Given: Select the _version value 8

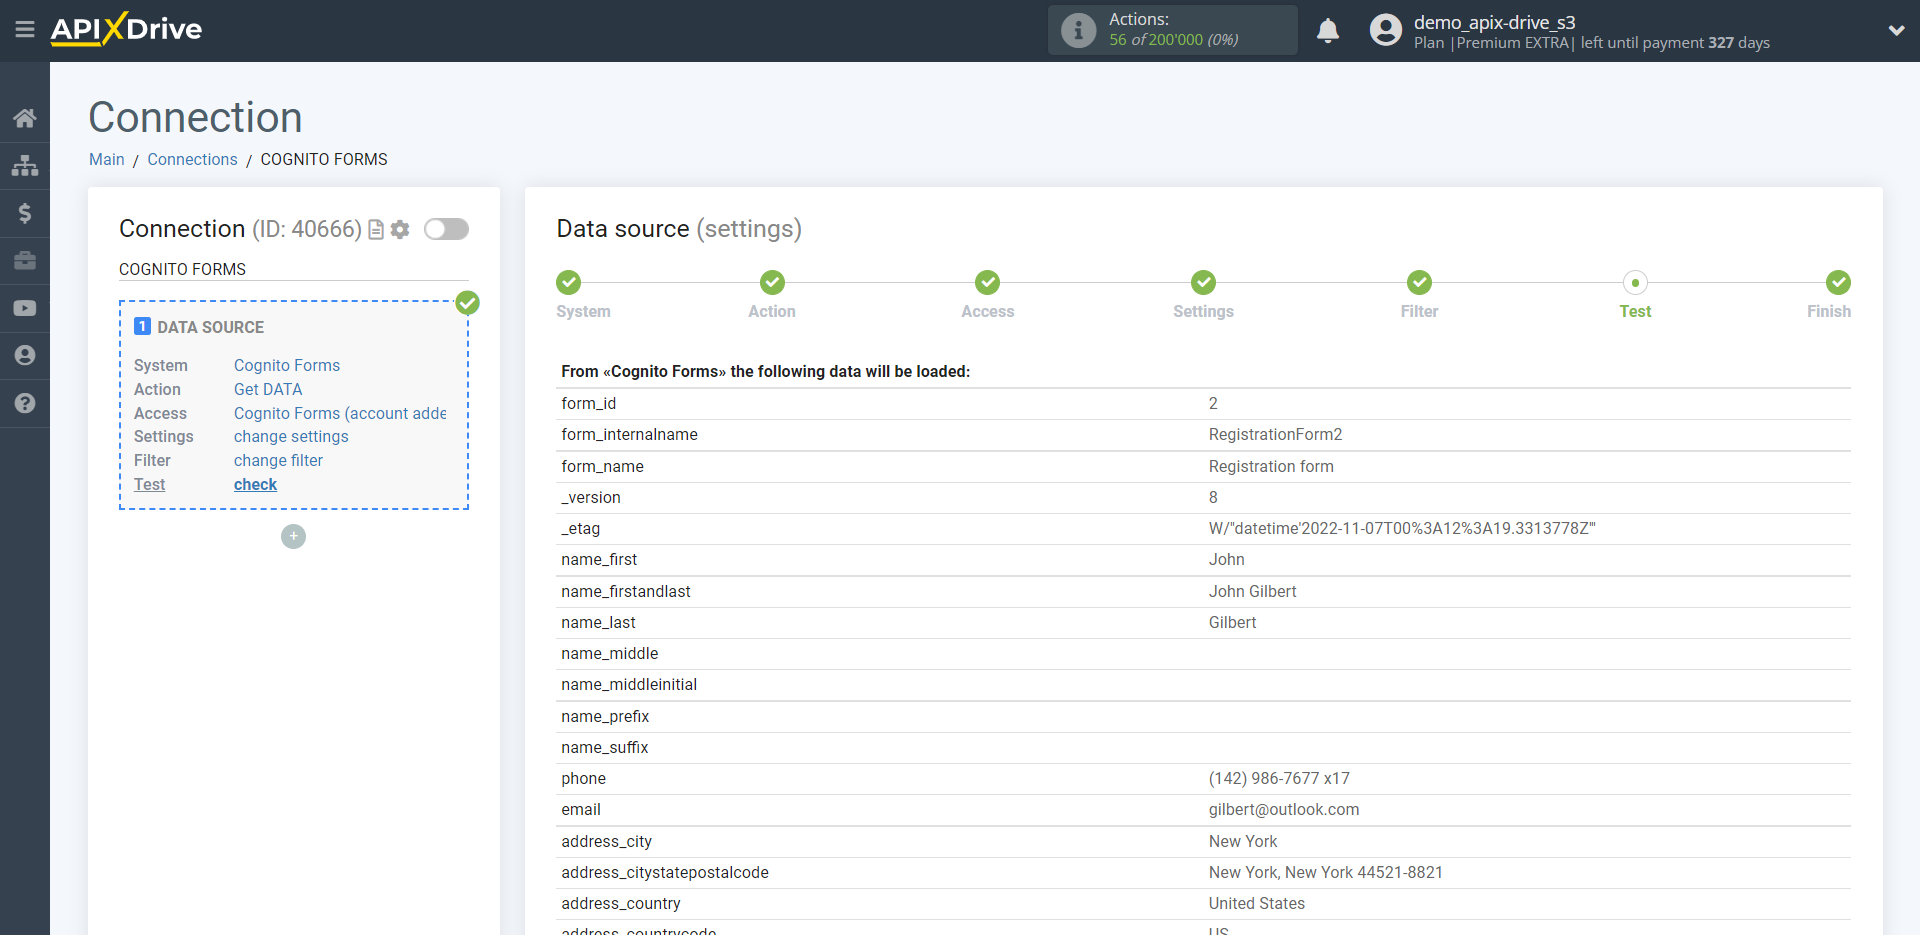Looking at the screenshot, I should click(1213, 498).
